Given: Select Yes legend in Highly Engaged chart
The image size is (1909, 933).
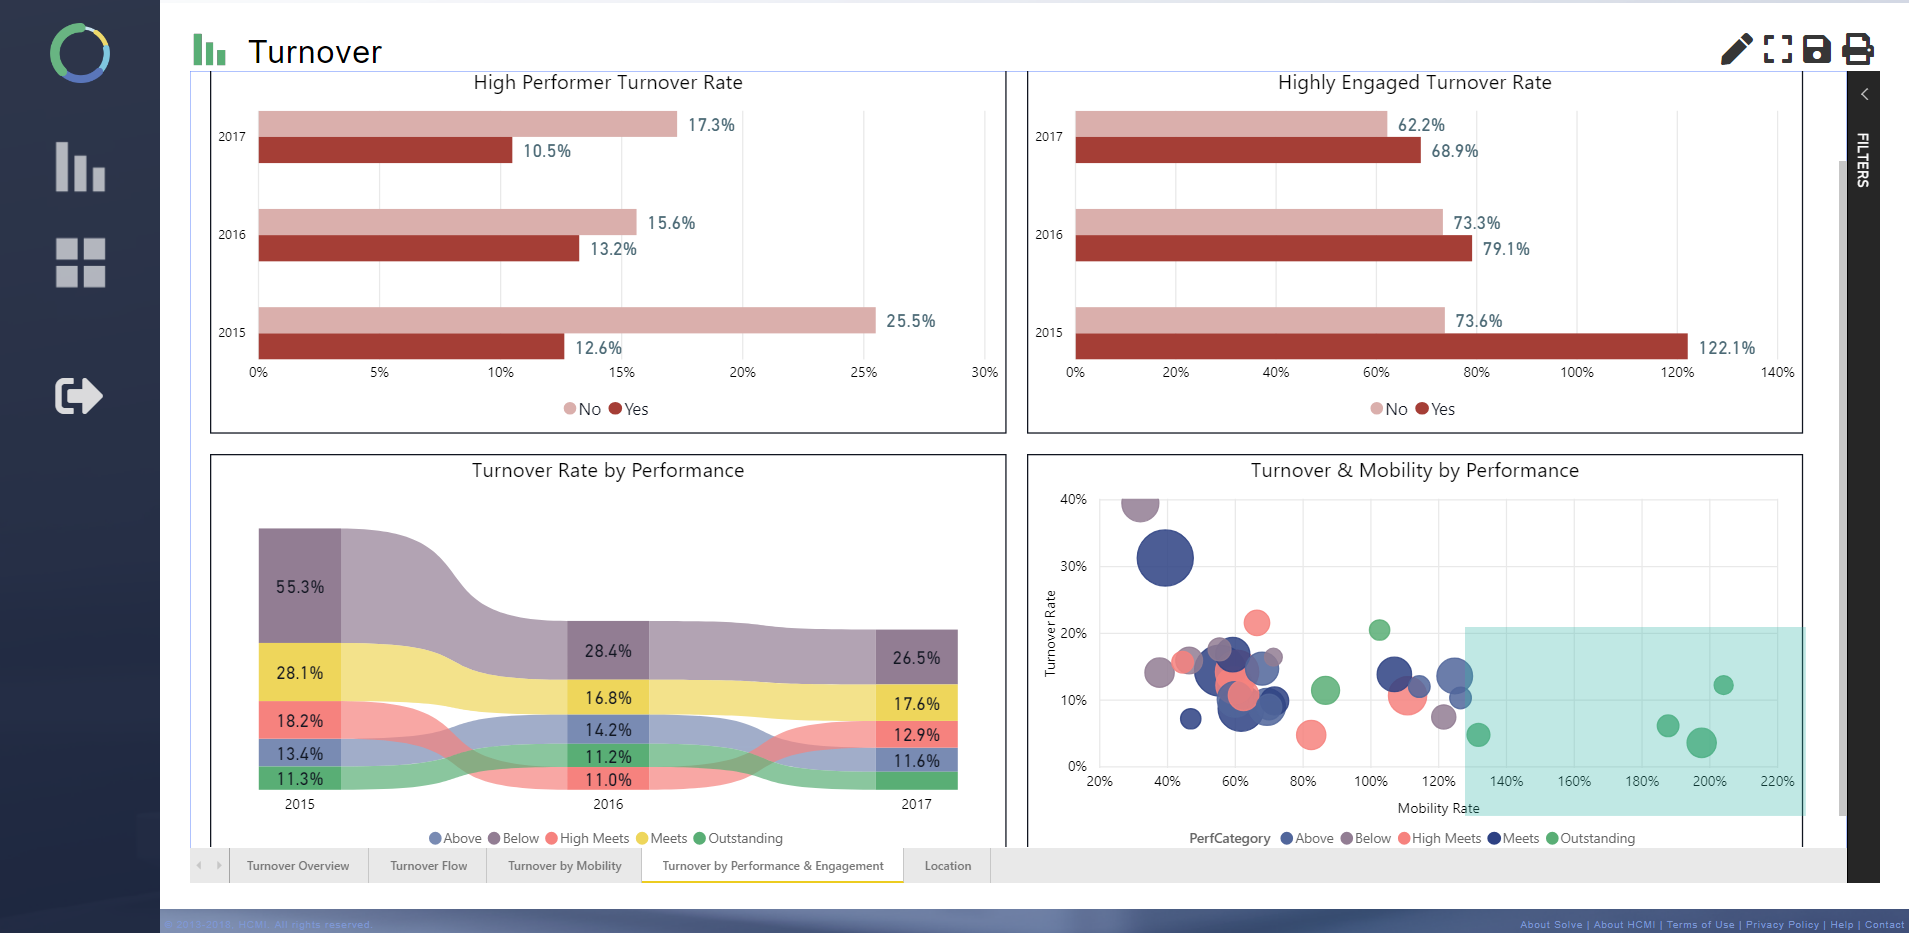Looking at the screenshot, I should click(1435, 409).
